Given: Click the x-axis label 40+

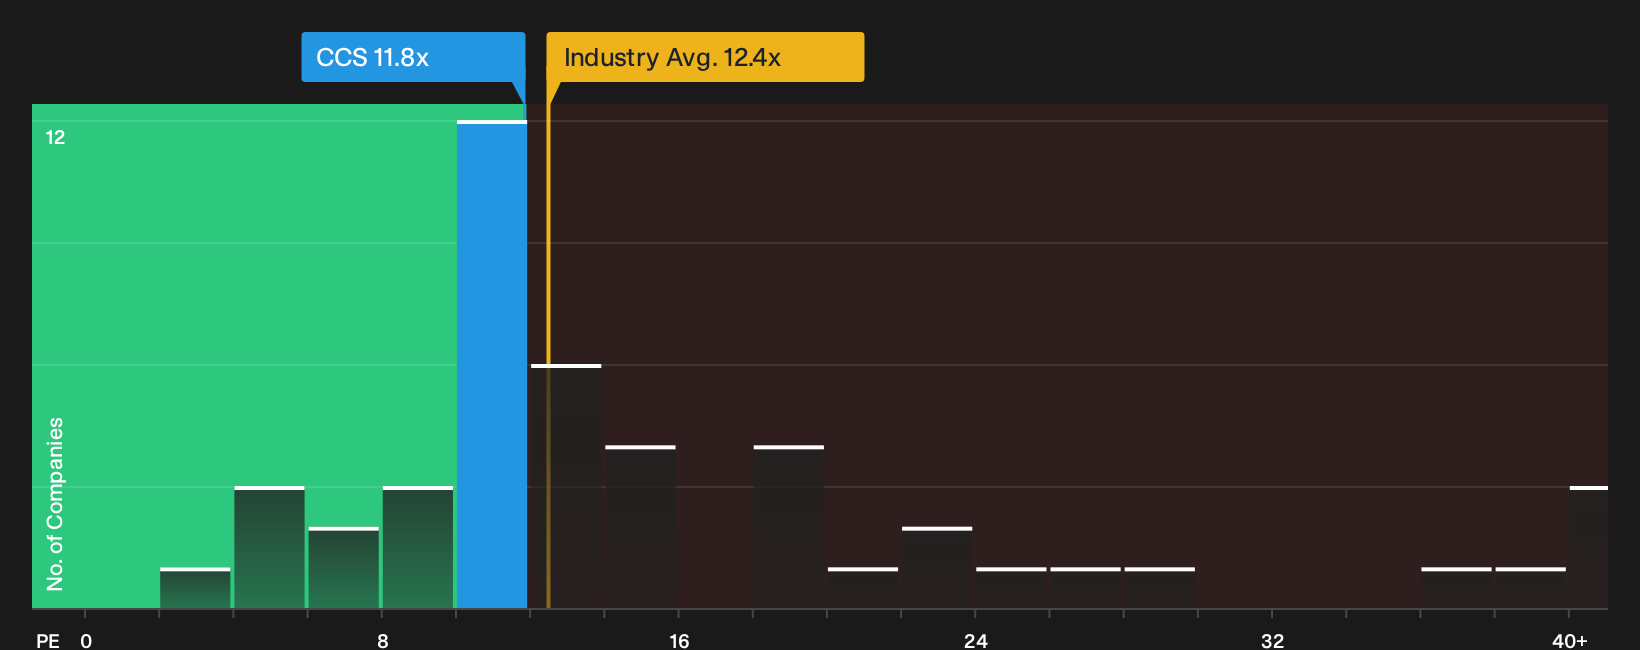Looking at the screenshot, I should tap(1569, 640).
